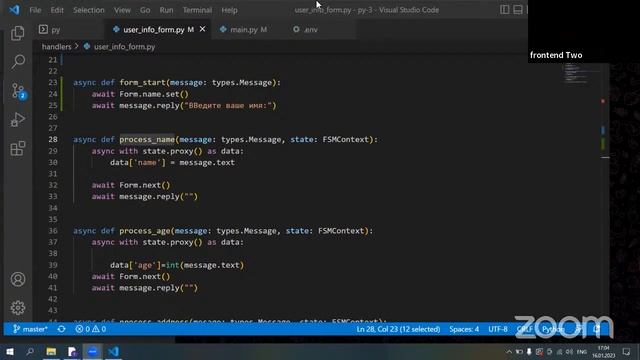This screenshot has width=640, height=360.
Task: Click form_start function name
Action: tap(142, 82)
